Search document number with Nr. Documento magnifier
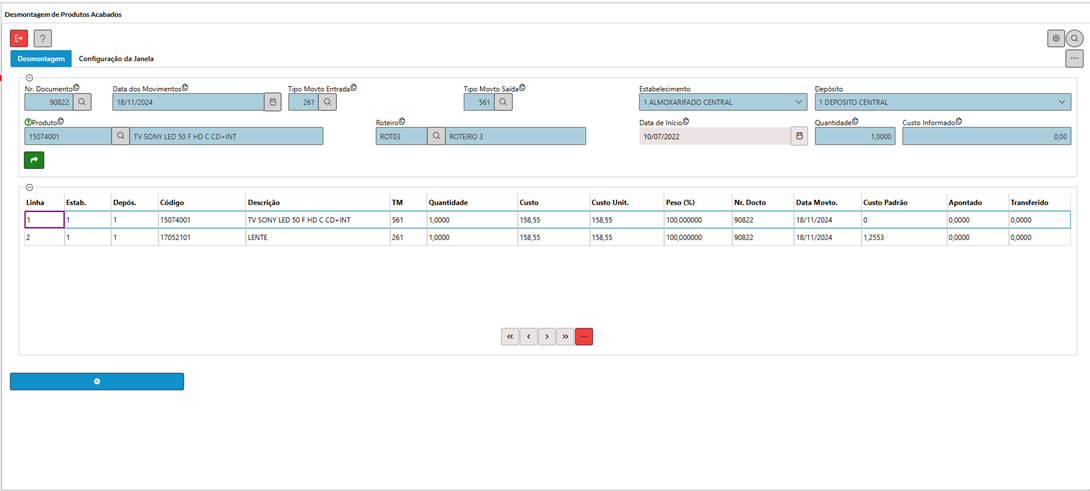The height and width of the screenshot is (491, 1090). pos(83,102)
